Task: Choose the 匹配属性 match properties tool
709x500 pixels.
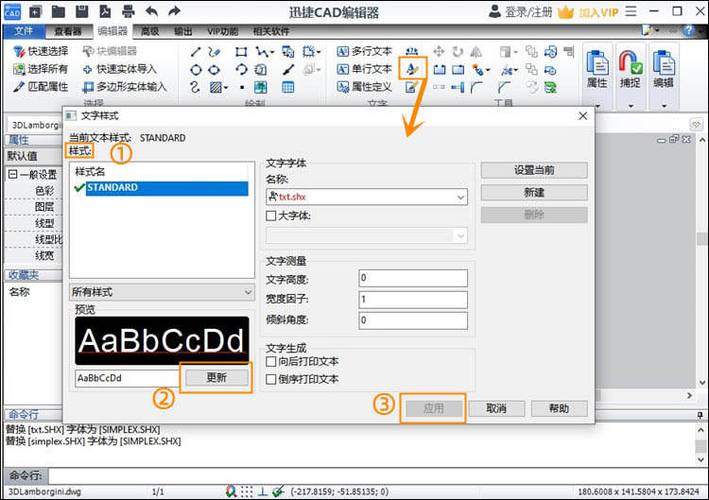Action: coord(41,87)
